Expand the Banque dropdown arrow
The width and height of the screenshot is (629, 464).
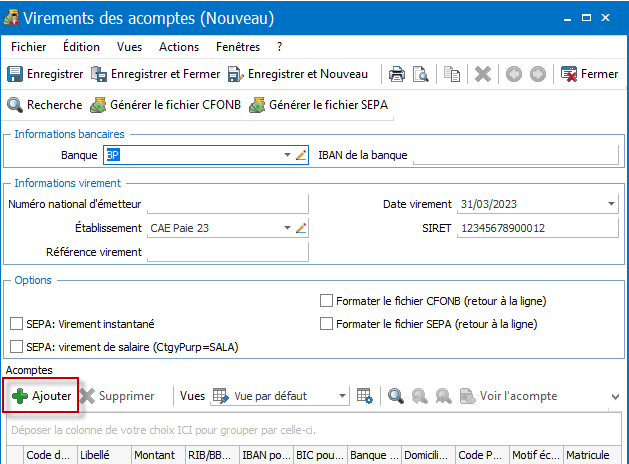[287, 155]
